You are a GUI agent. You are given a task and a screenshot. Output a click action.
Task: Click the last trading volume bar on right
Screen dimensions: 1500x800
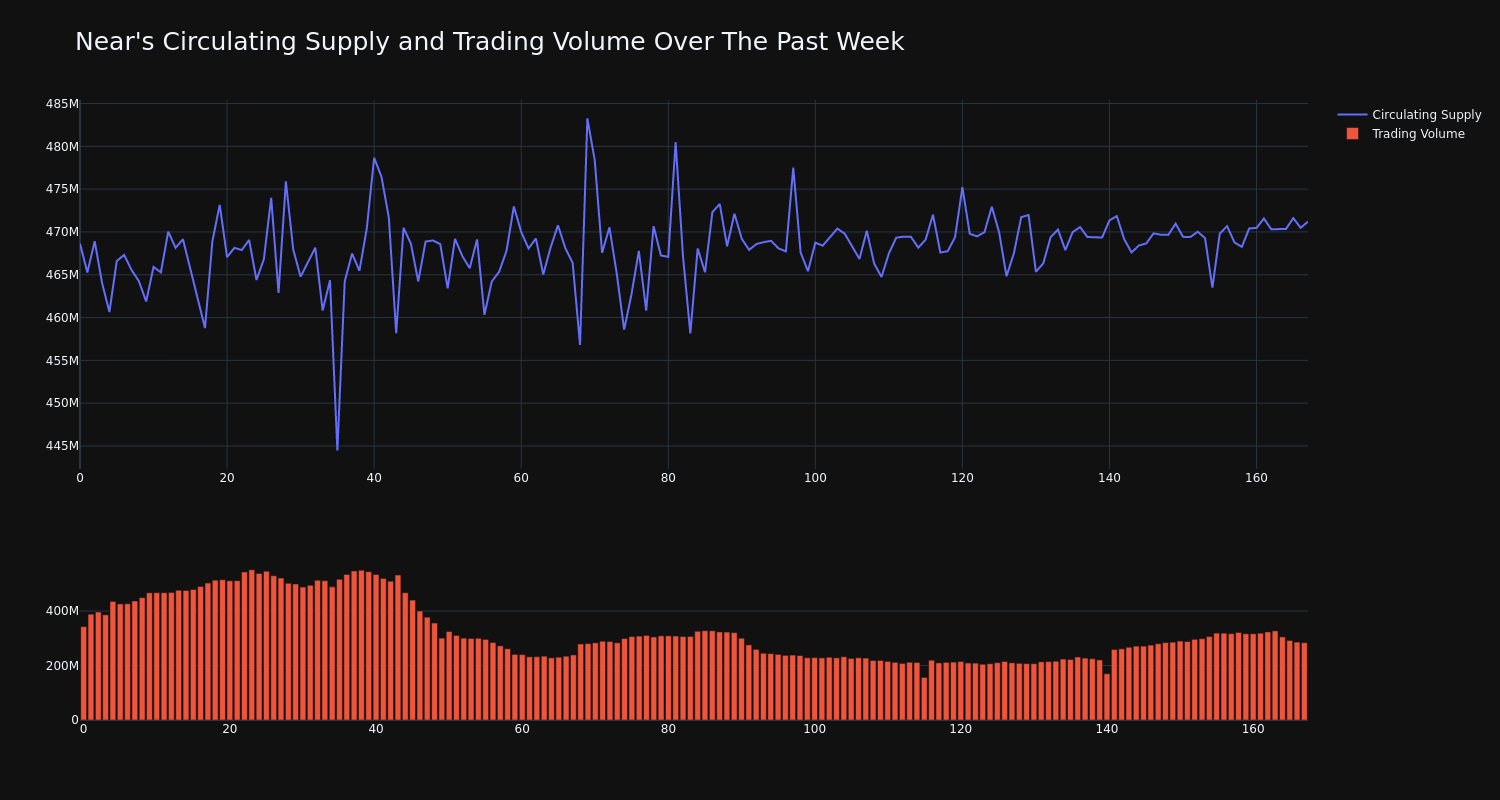pos(1304,681)
